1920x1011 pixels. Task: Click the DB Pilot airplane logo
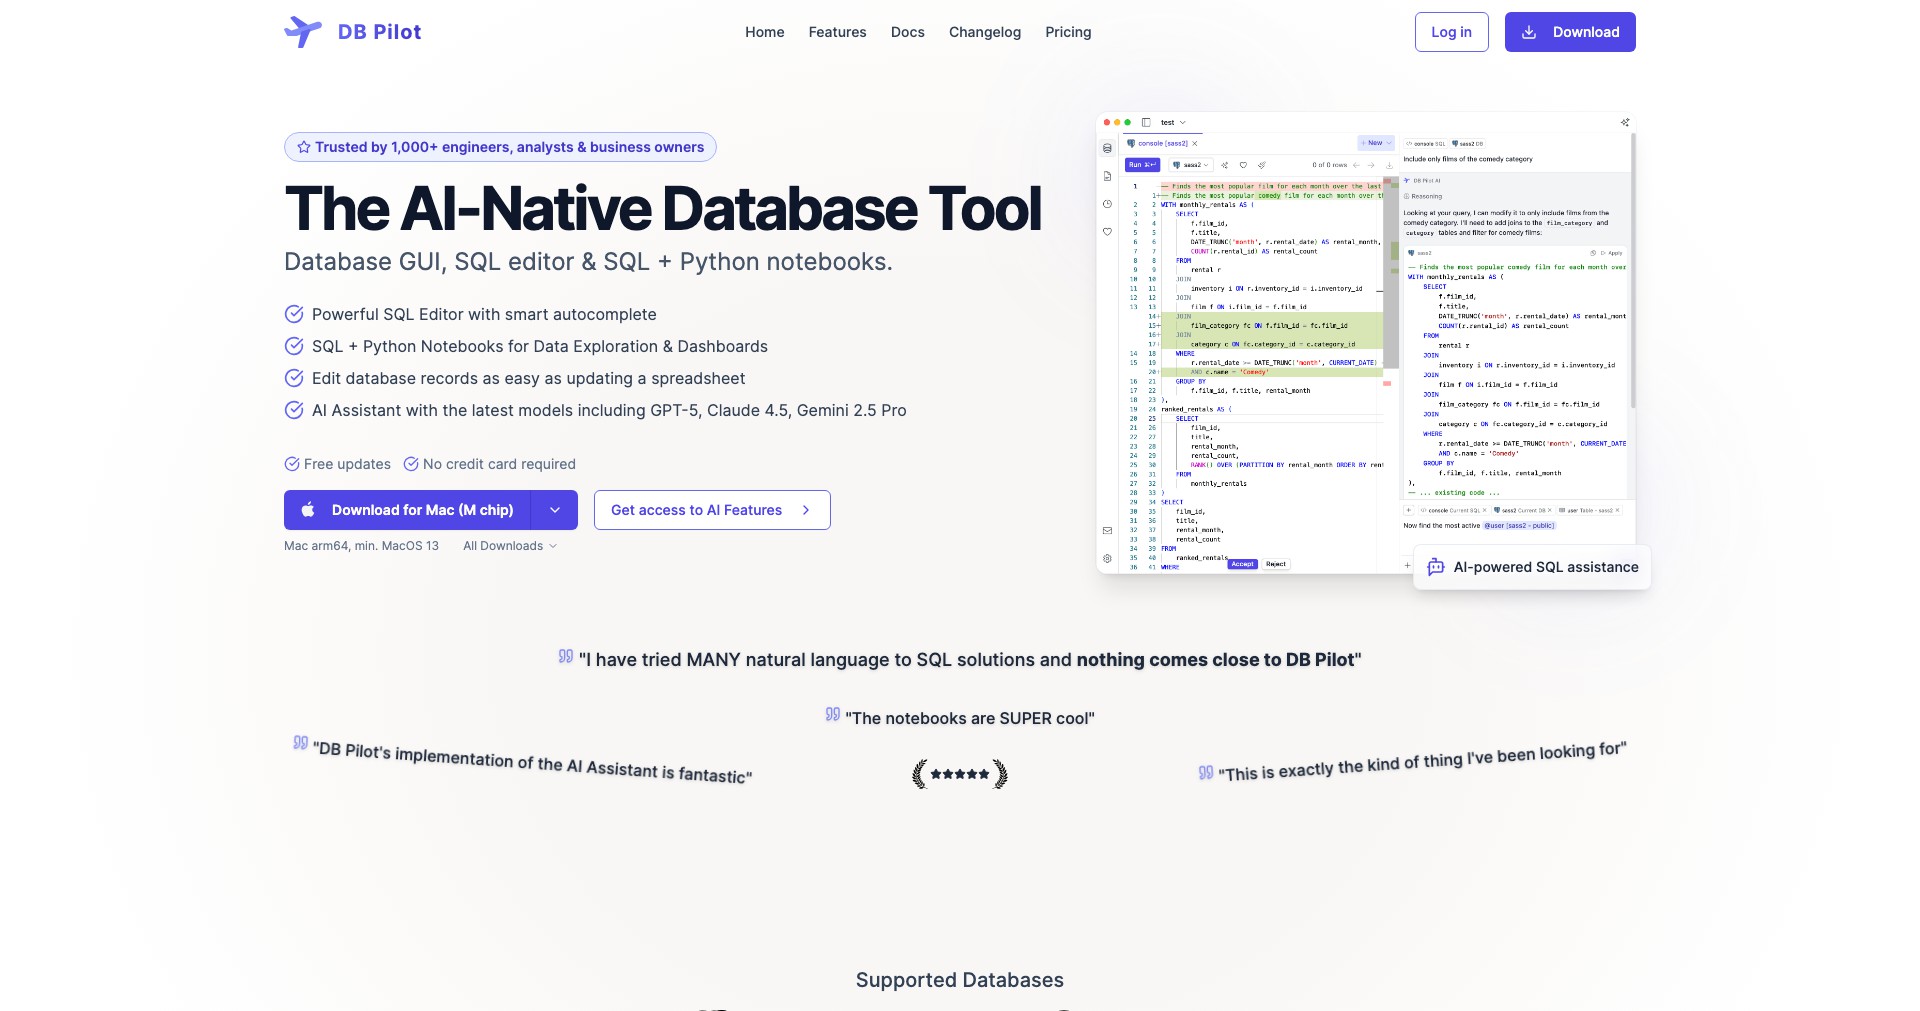(x=302, y=32)
